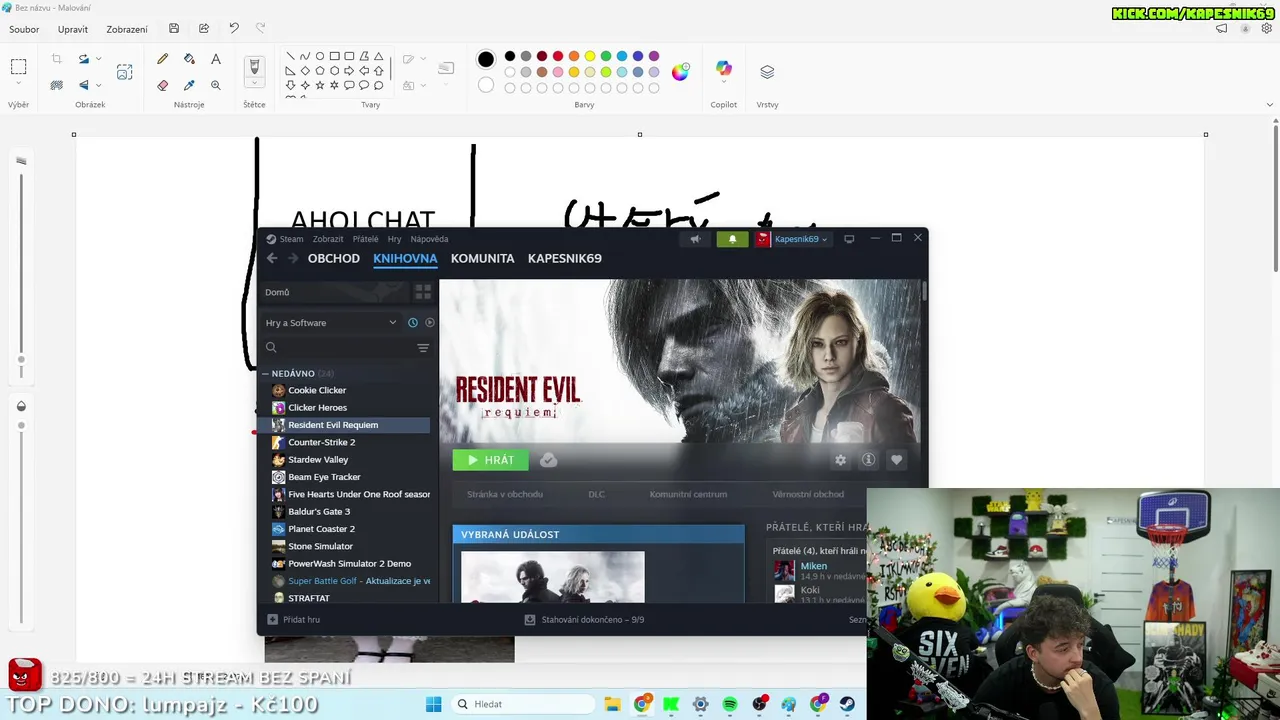Click the green HRÁT play button

point(490,460)
